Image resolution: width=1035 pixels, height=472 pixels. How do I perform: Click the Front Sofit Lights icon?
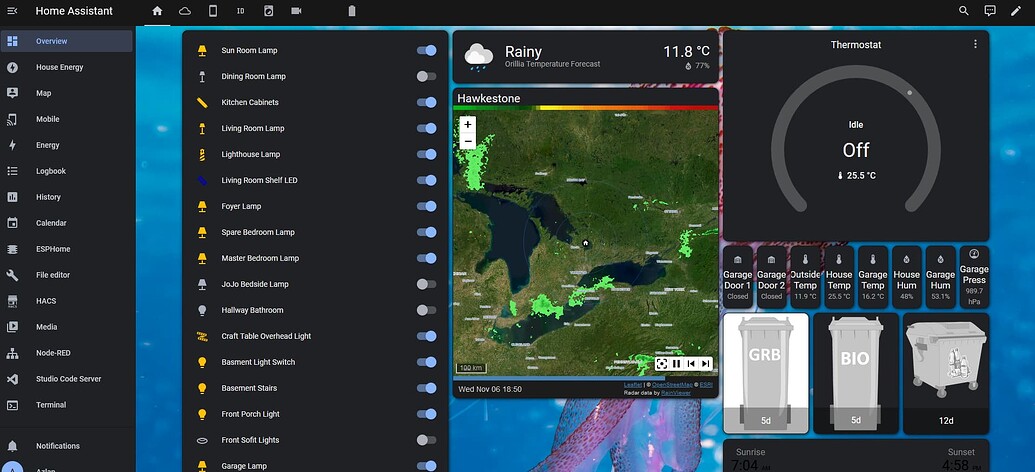coord(203,440)
